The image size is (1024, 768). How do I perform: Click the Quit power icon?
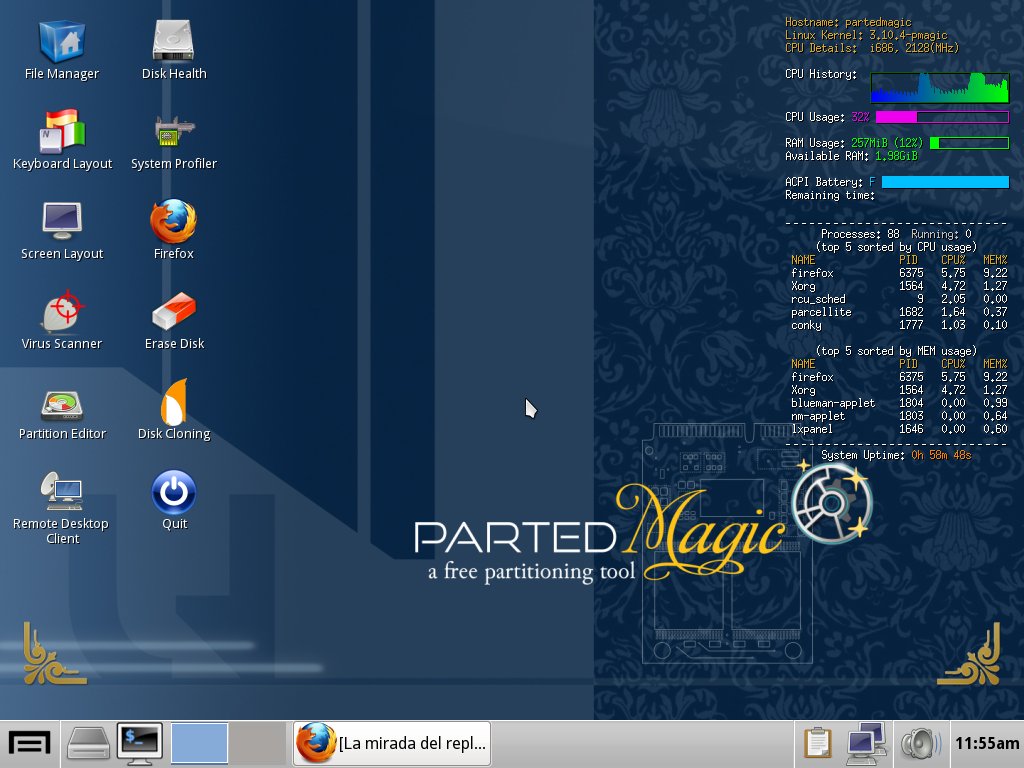coord(174,492)
